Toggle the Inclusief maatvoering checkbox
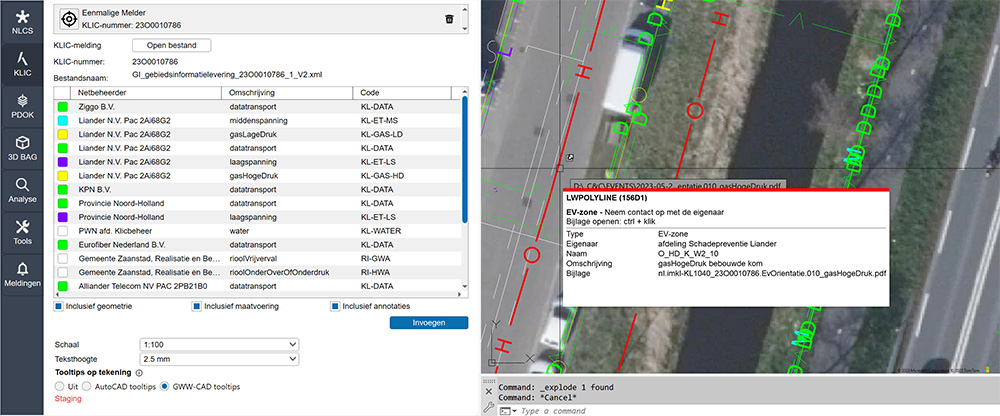 click(x=196, y=306)
